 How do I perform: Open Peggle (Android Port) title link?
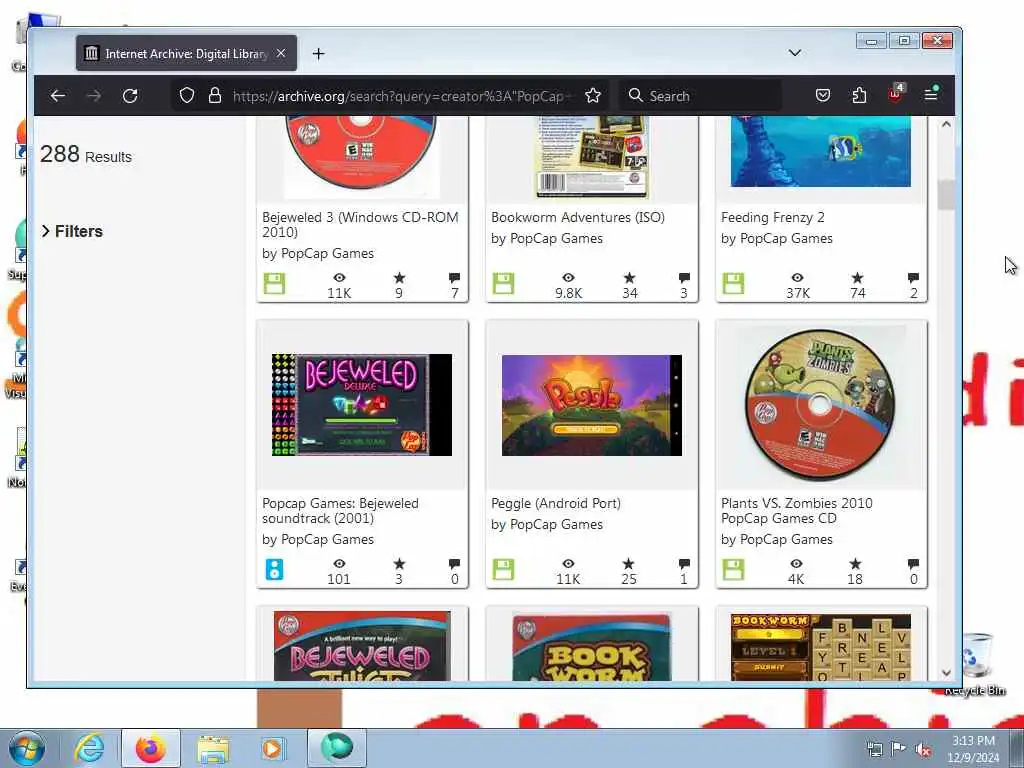[556, 504]
